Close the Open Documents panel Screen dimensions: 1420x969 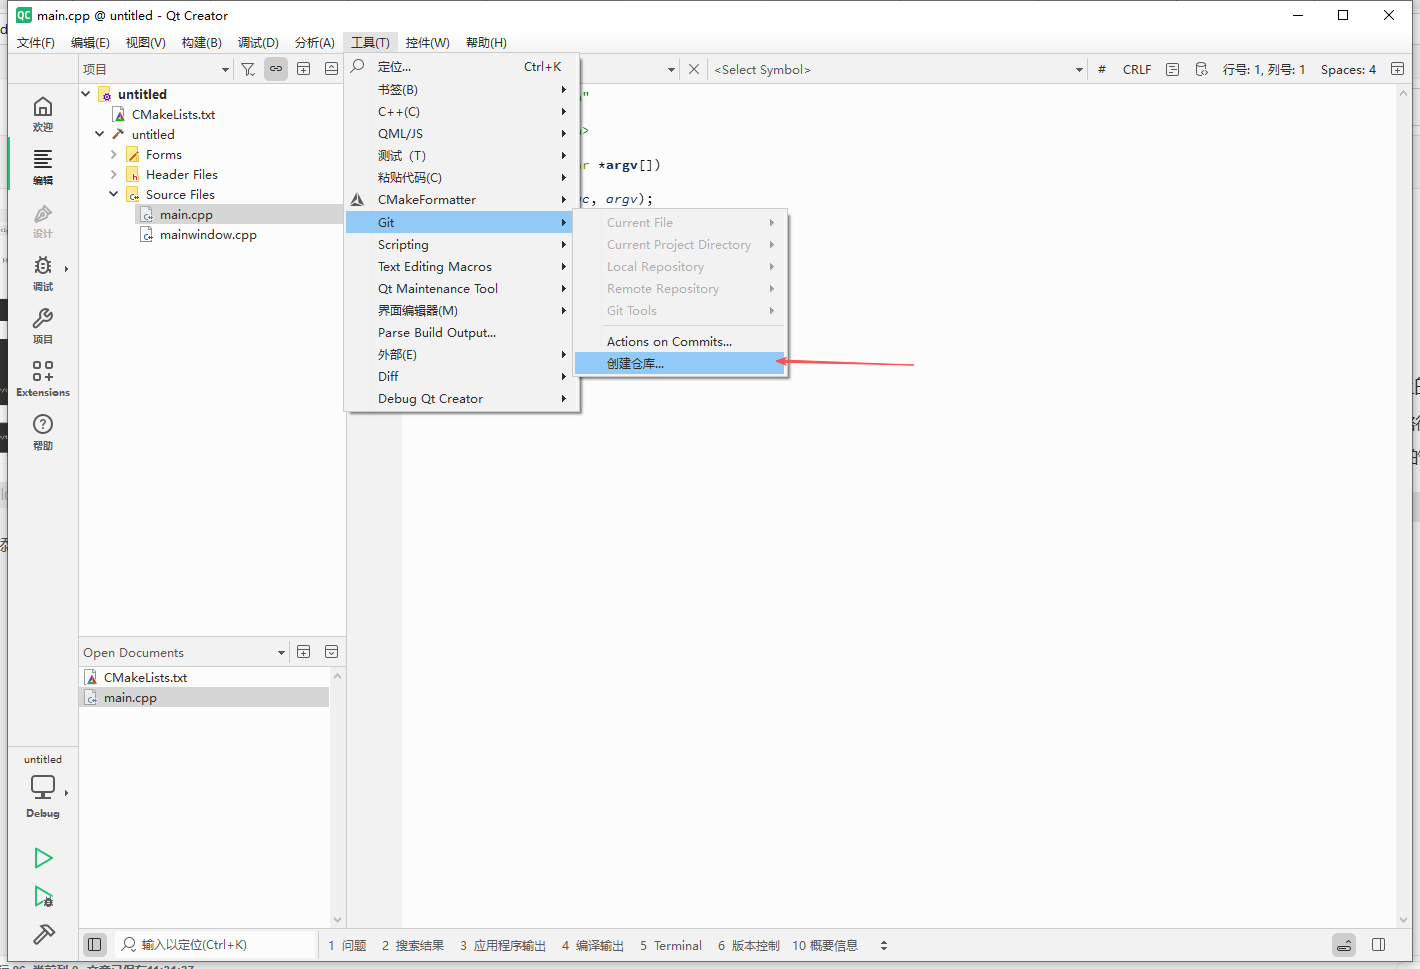(331, 652)
